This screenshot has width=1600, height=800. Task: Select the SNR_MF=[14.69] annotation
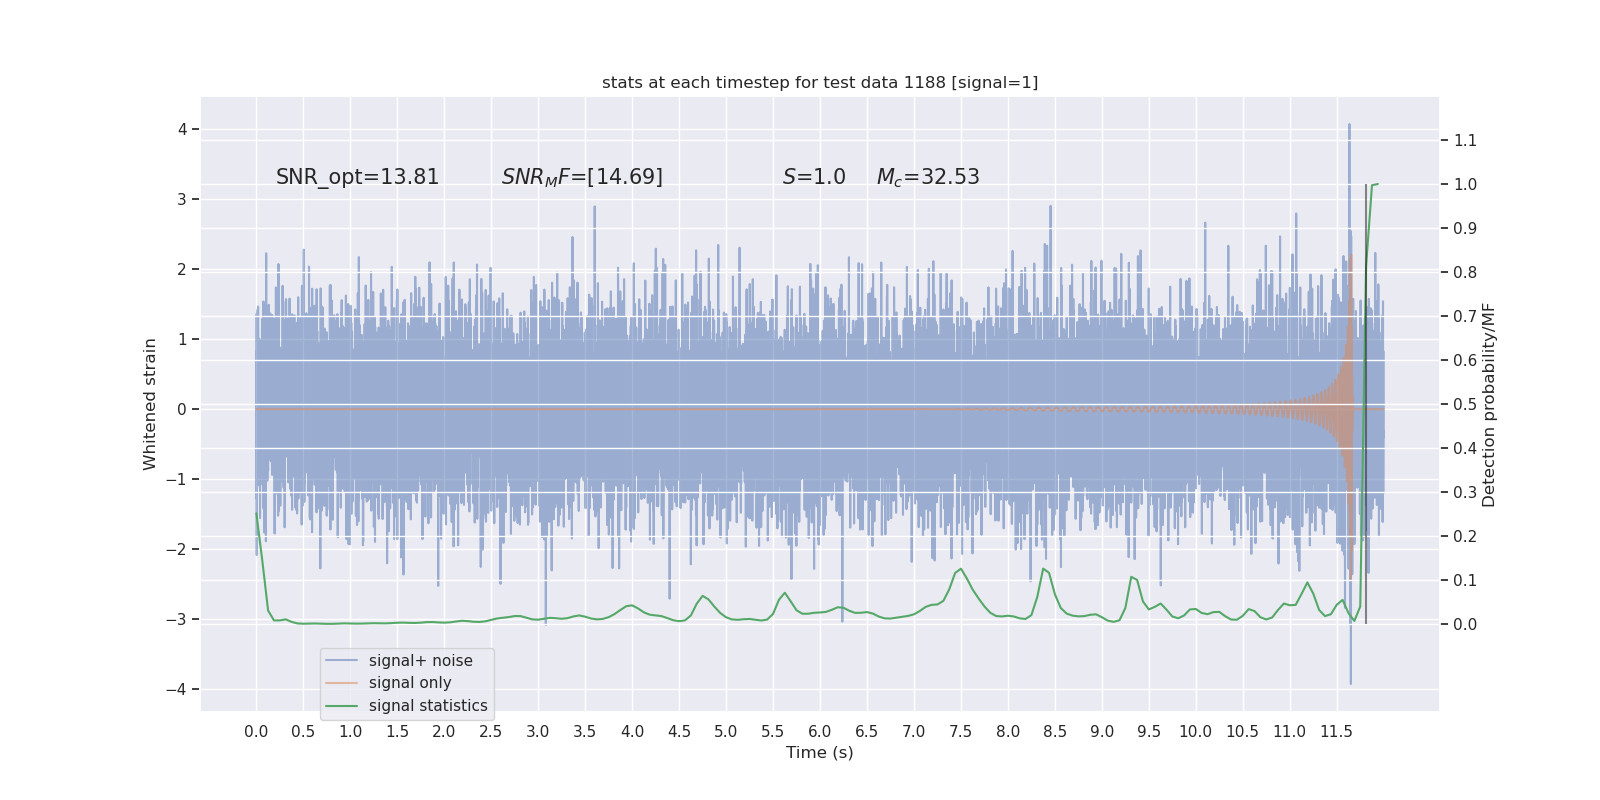point(582,177)
